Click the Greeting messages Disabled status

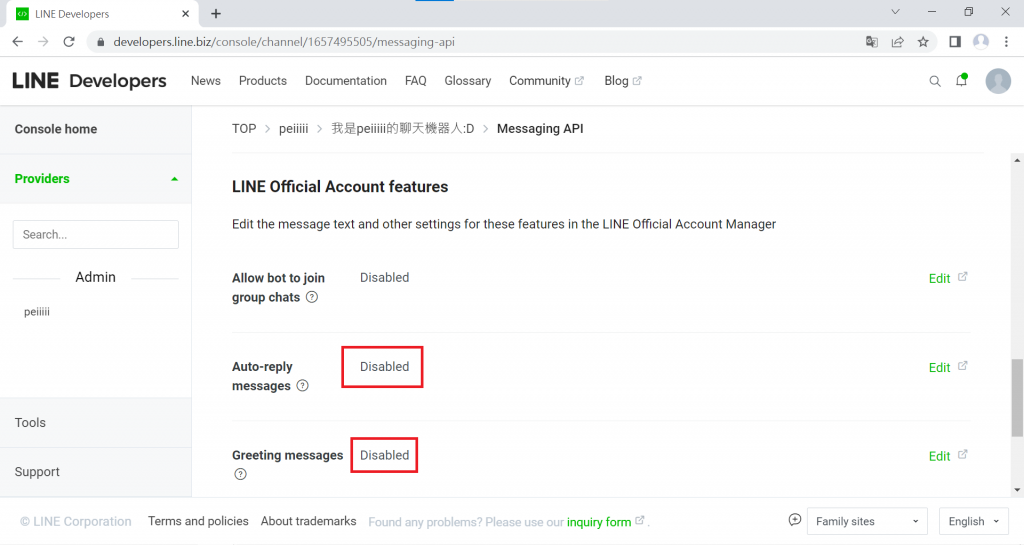pyautogui.click(x=384, y=456)
